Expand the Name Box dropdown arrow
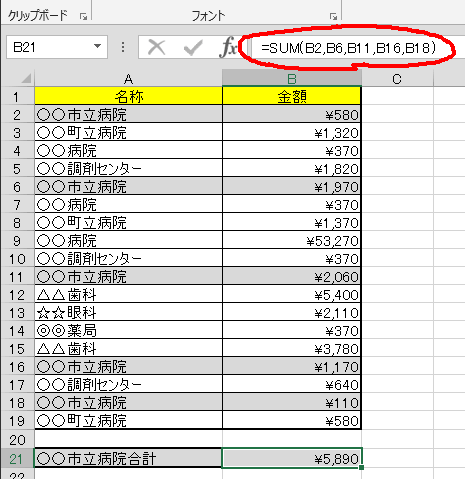This screenshot has height=479, width=465. [97, 46]
